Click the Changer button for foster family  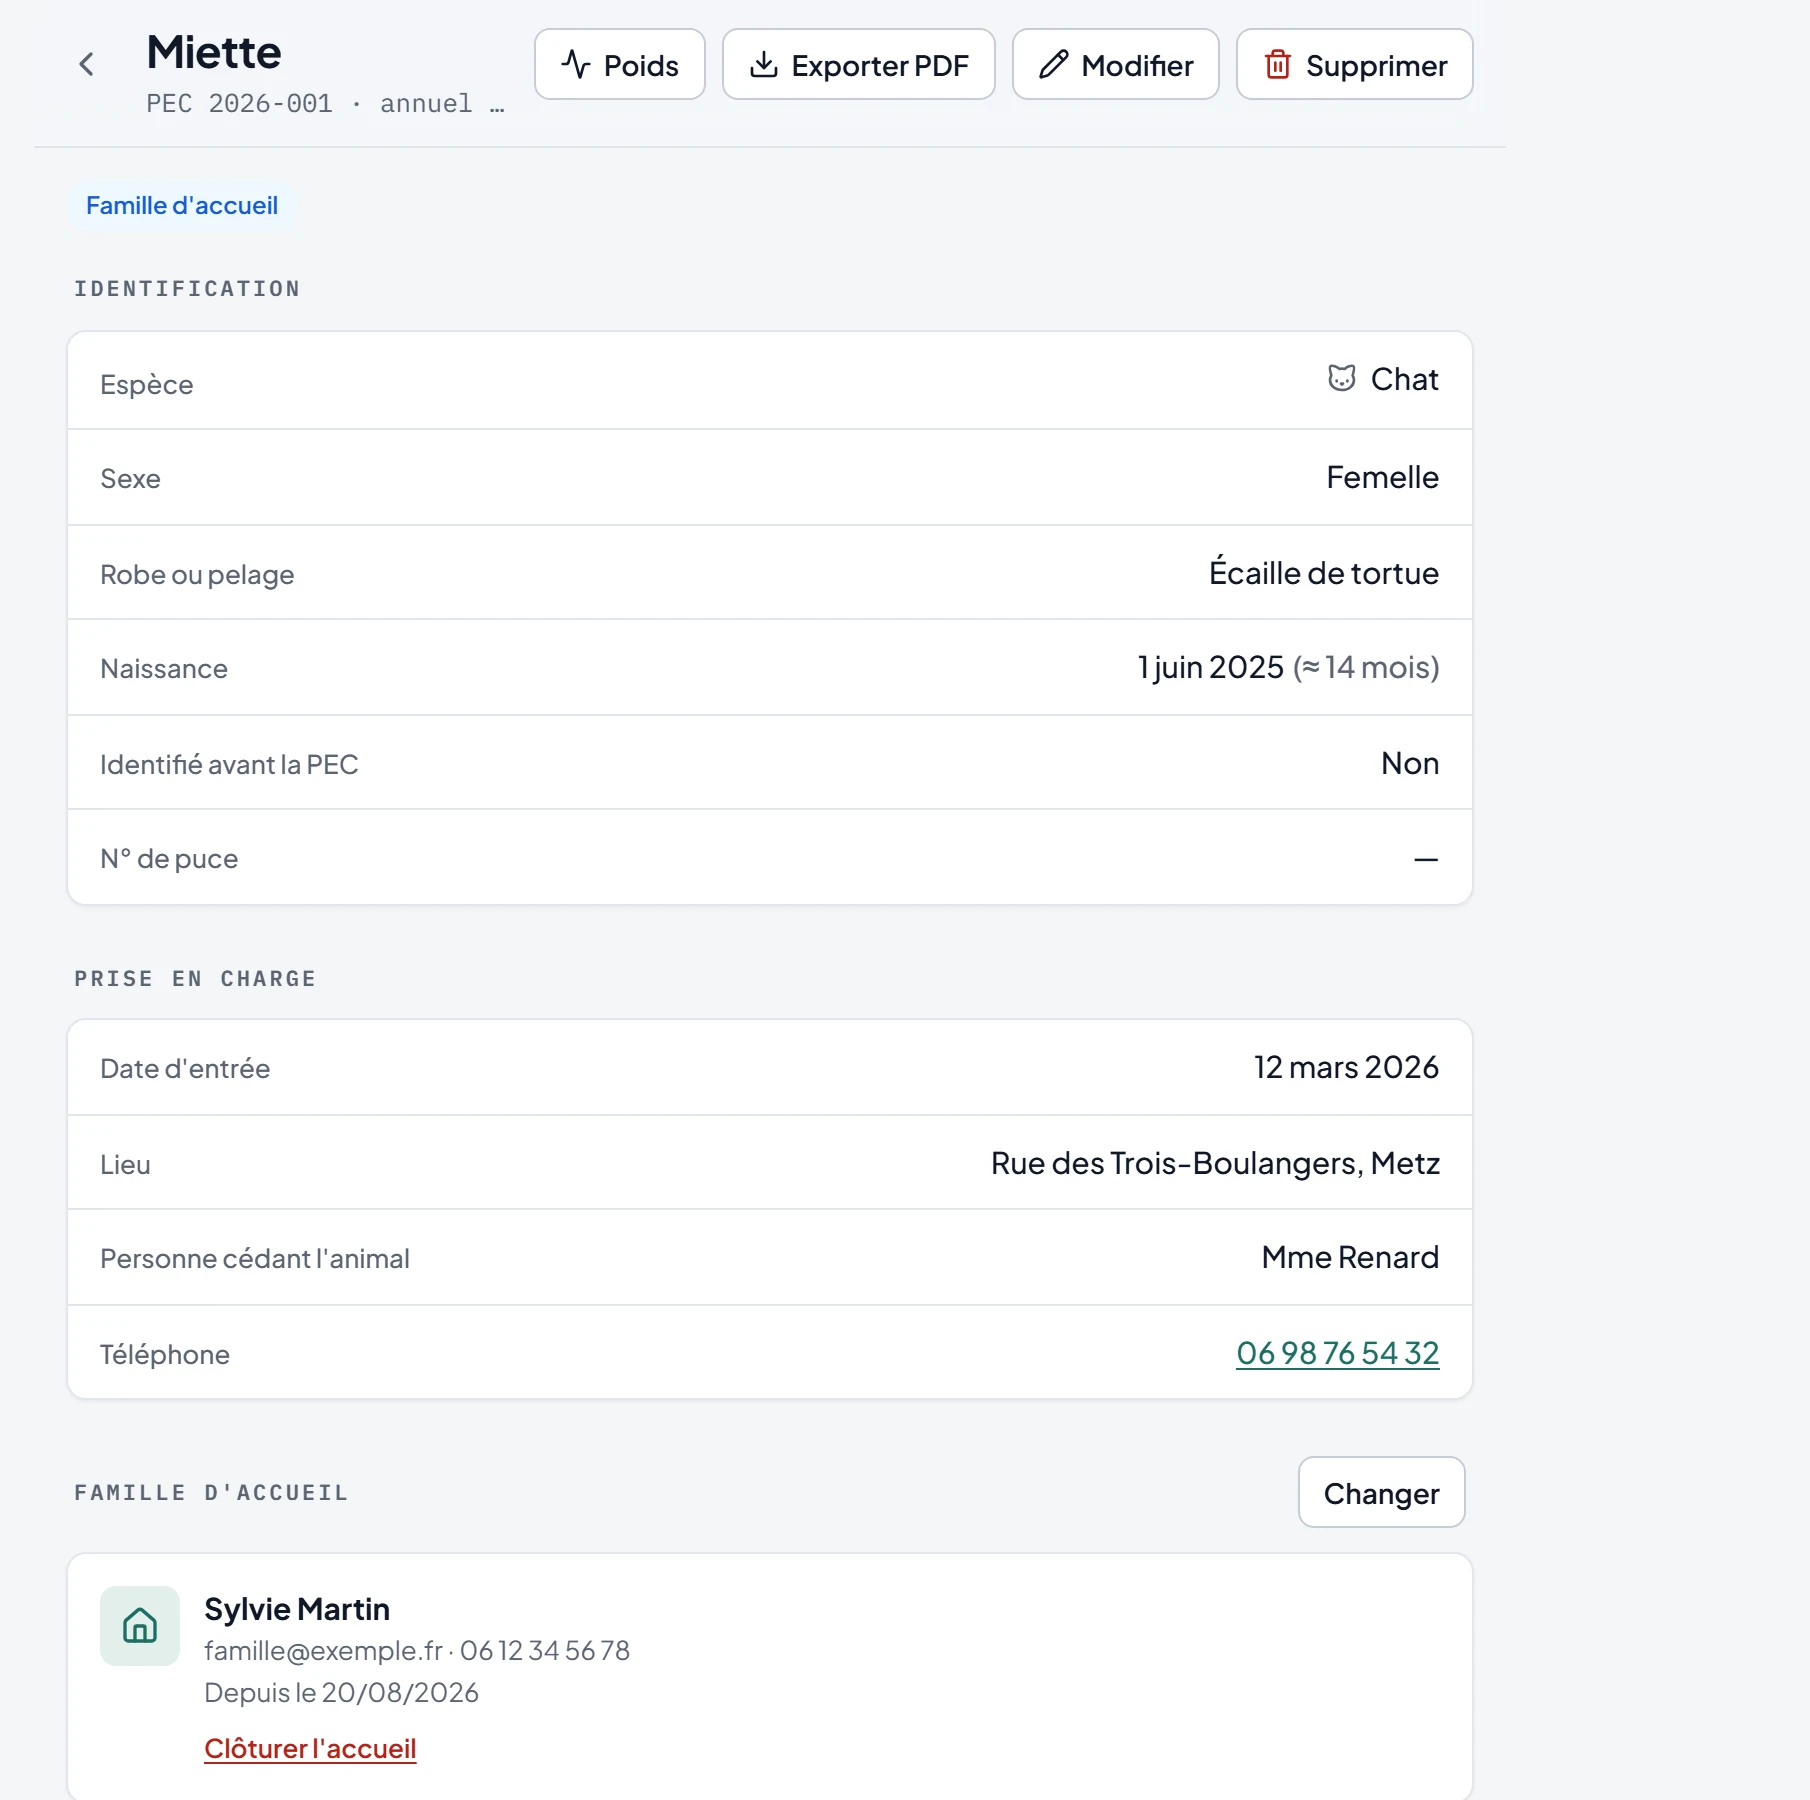coord(1382,1492)
